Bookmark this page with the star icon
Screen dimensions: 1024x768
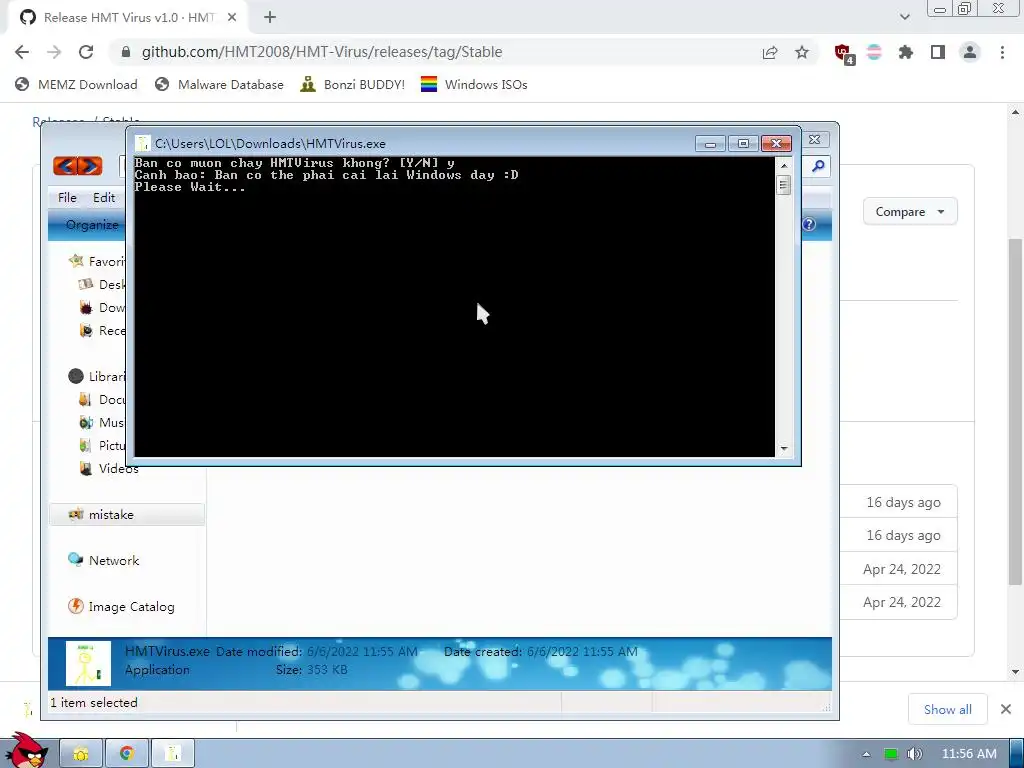tap(802, 52)
